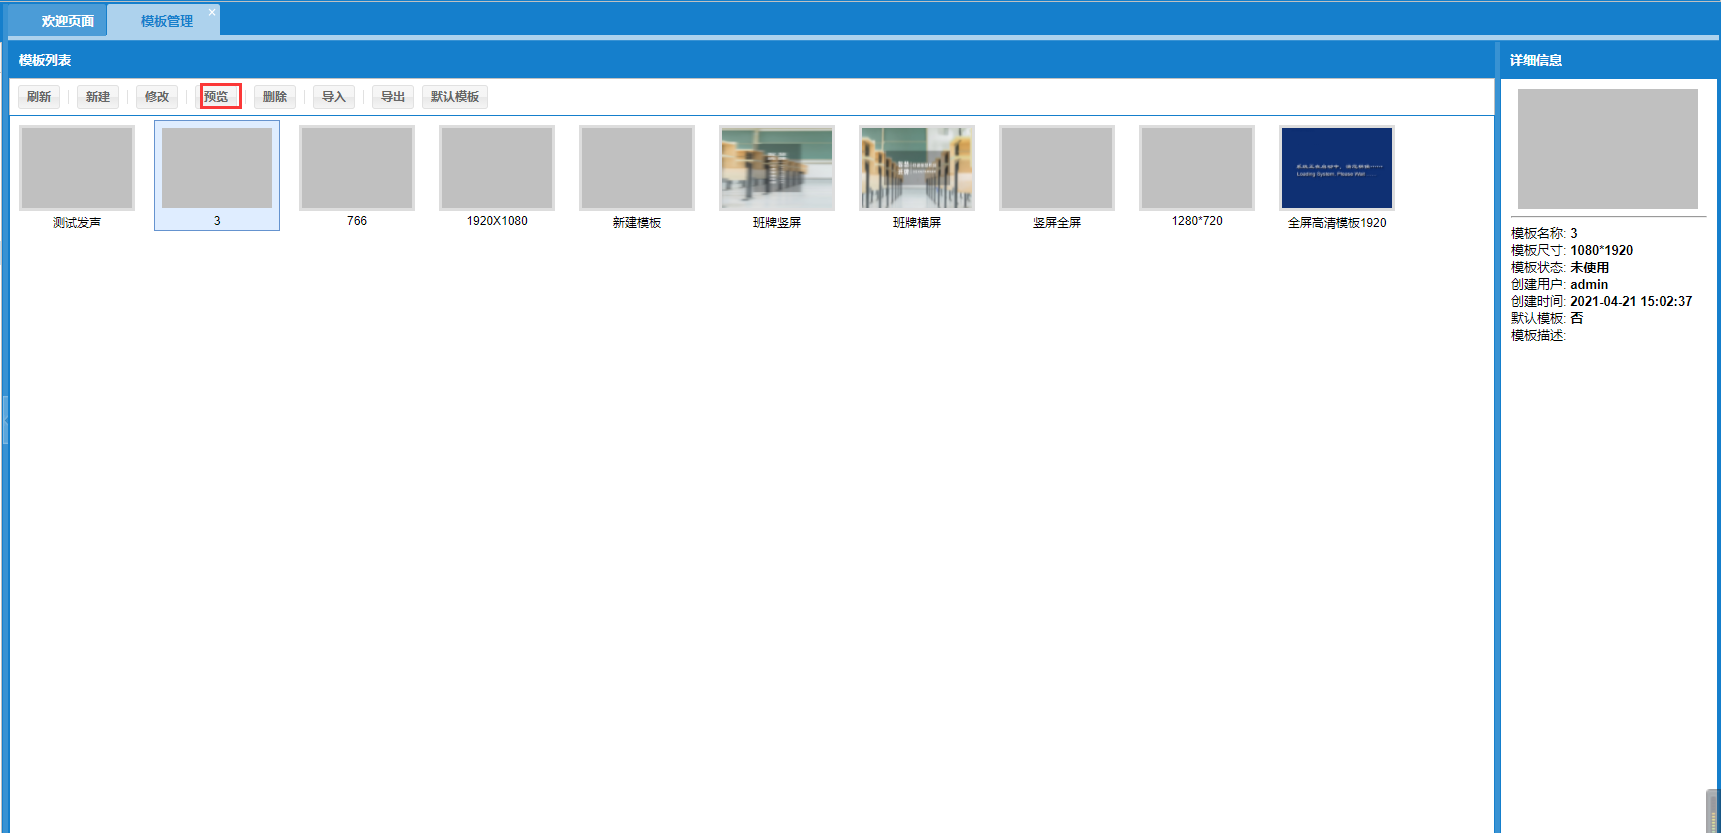Click the 预览 preview button
The image size is (1721, 833).
(x=220, y=97)
